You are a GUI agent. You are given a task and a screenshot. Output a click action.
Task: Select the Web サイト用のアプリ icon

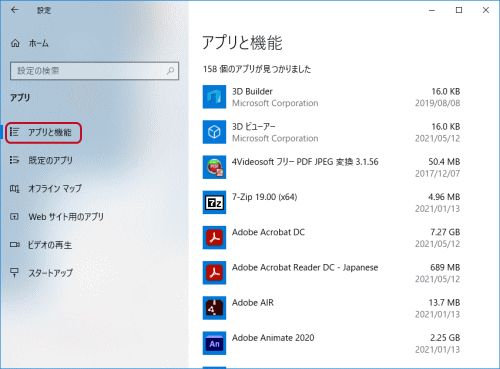coord(14,217)
